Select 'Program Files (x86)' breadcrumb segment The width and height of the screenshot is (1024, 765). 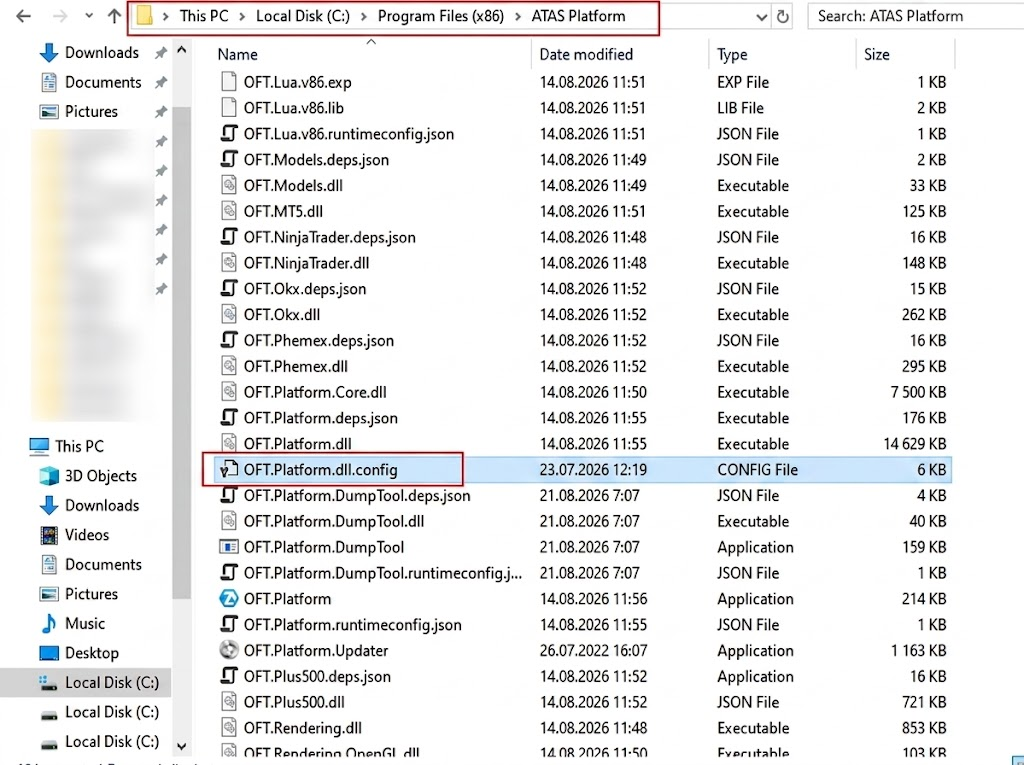coord(441,16)
